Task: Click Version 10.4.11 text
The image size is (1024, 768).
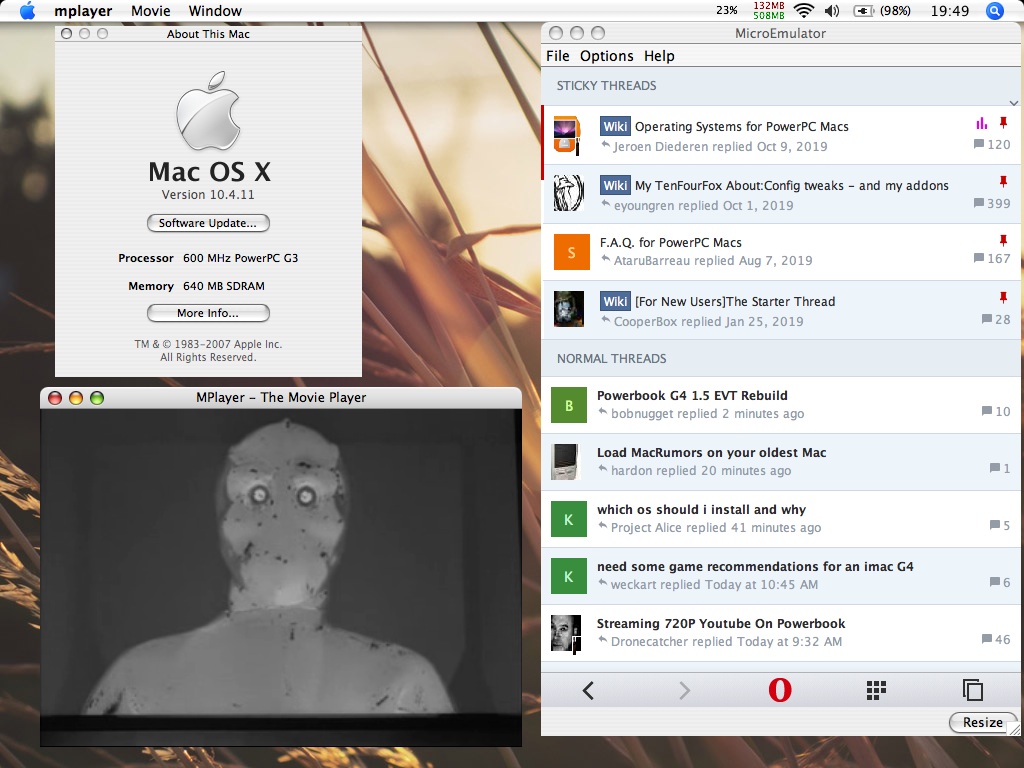Action: pyautogui.click(x=208, y=195)
